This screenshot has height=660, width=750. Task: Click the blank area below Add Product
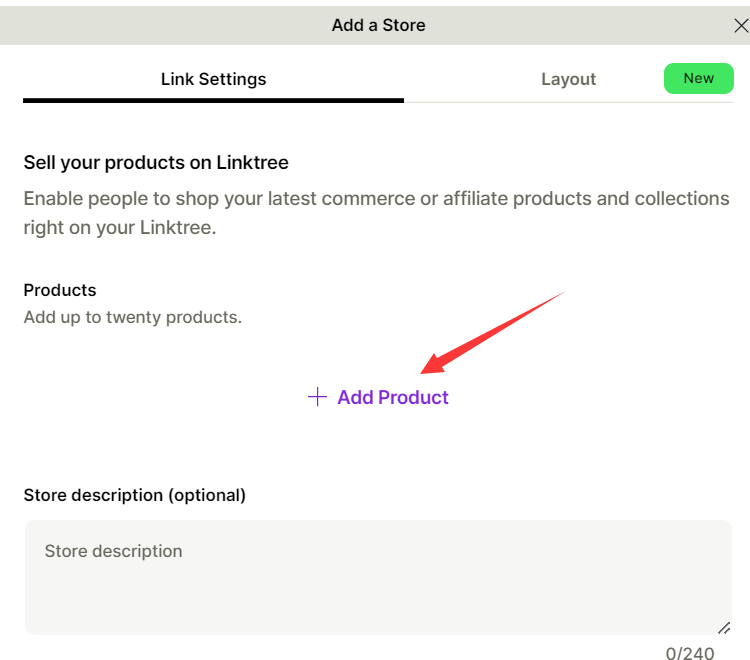pos(377,445)
